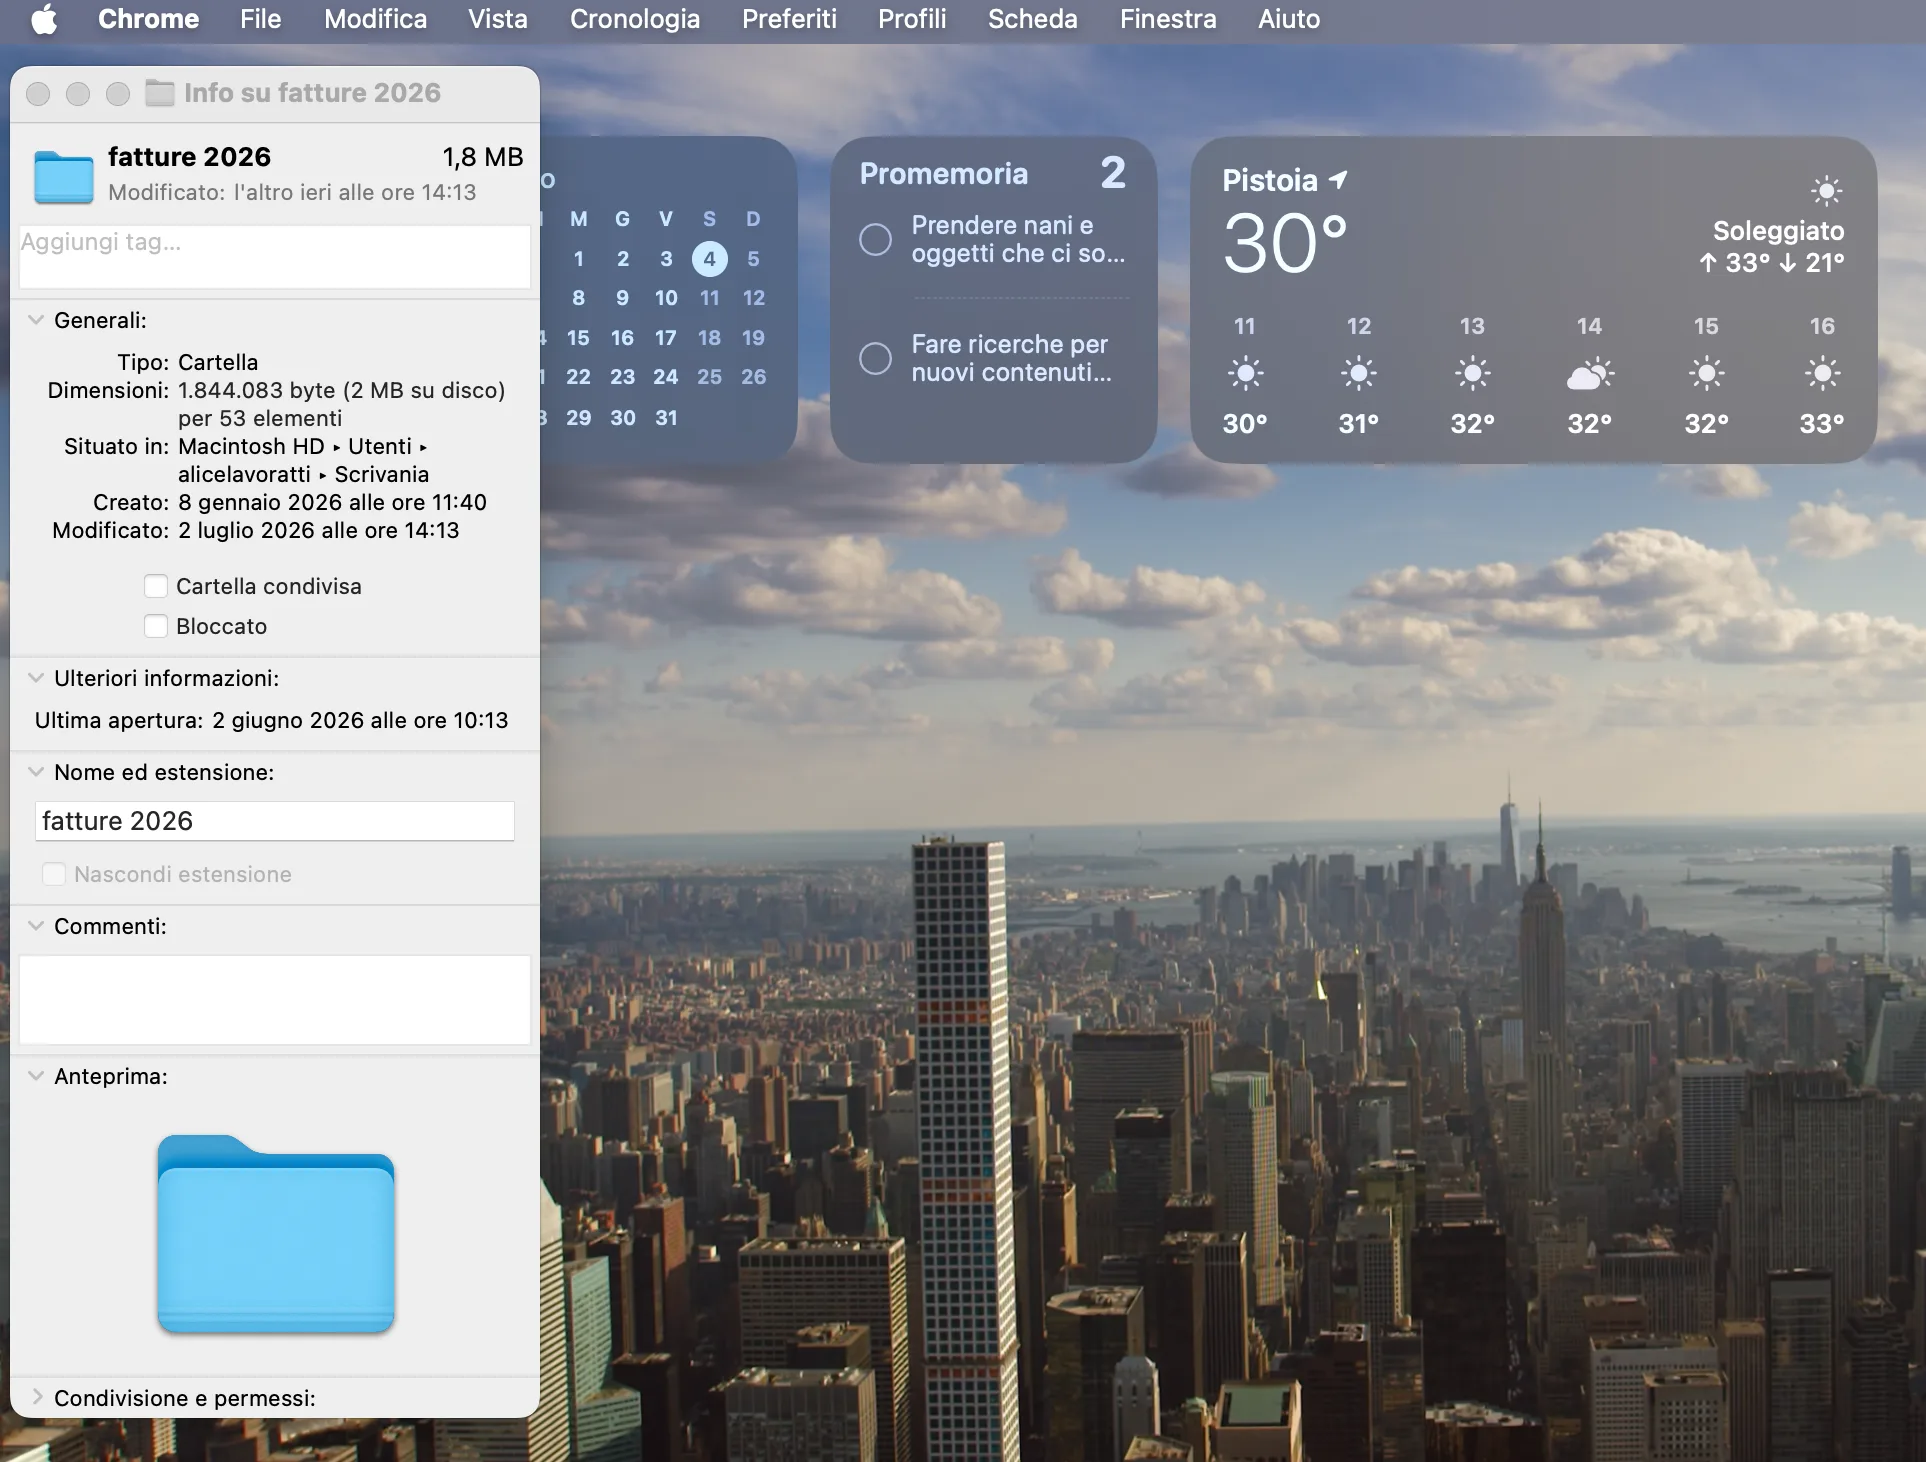The image size is (1926, 1462).
Task: Click the sun icon for hour 12
Action: click(1358, 374)
